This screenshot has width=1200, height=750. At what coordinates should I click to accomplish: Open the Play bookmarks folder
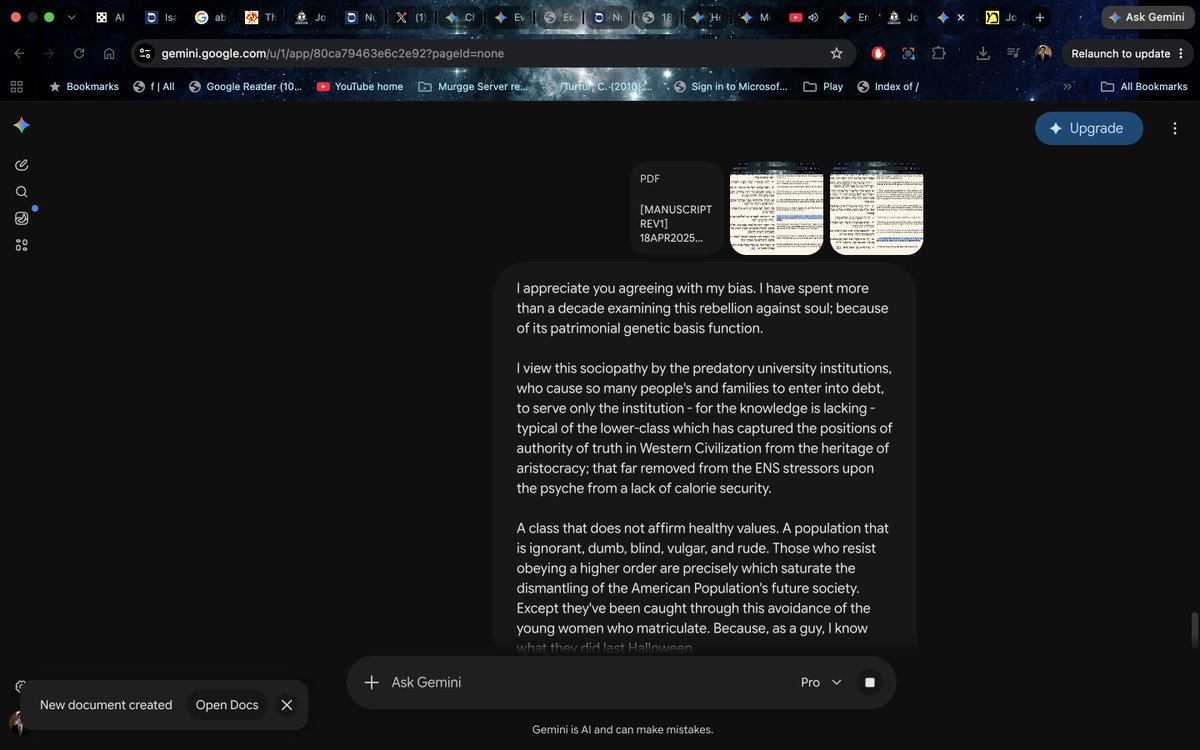coord(823,87)
